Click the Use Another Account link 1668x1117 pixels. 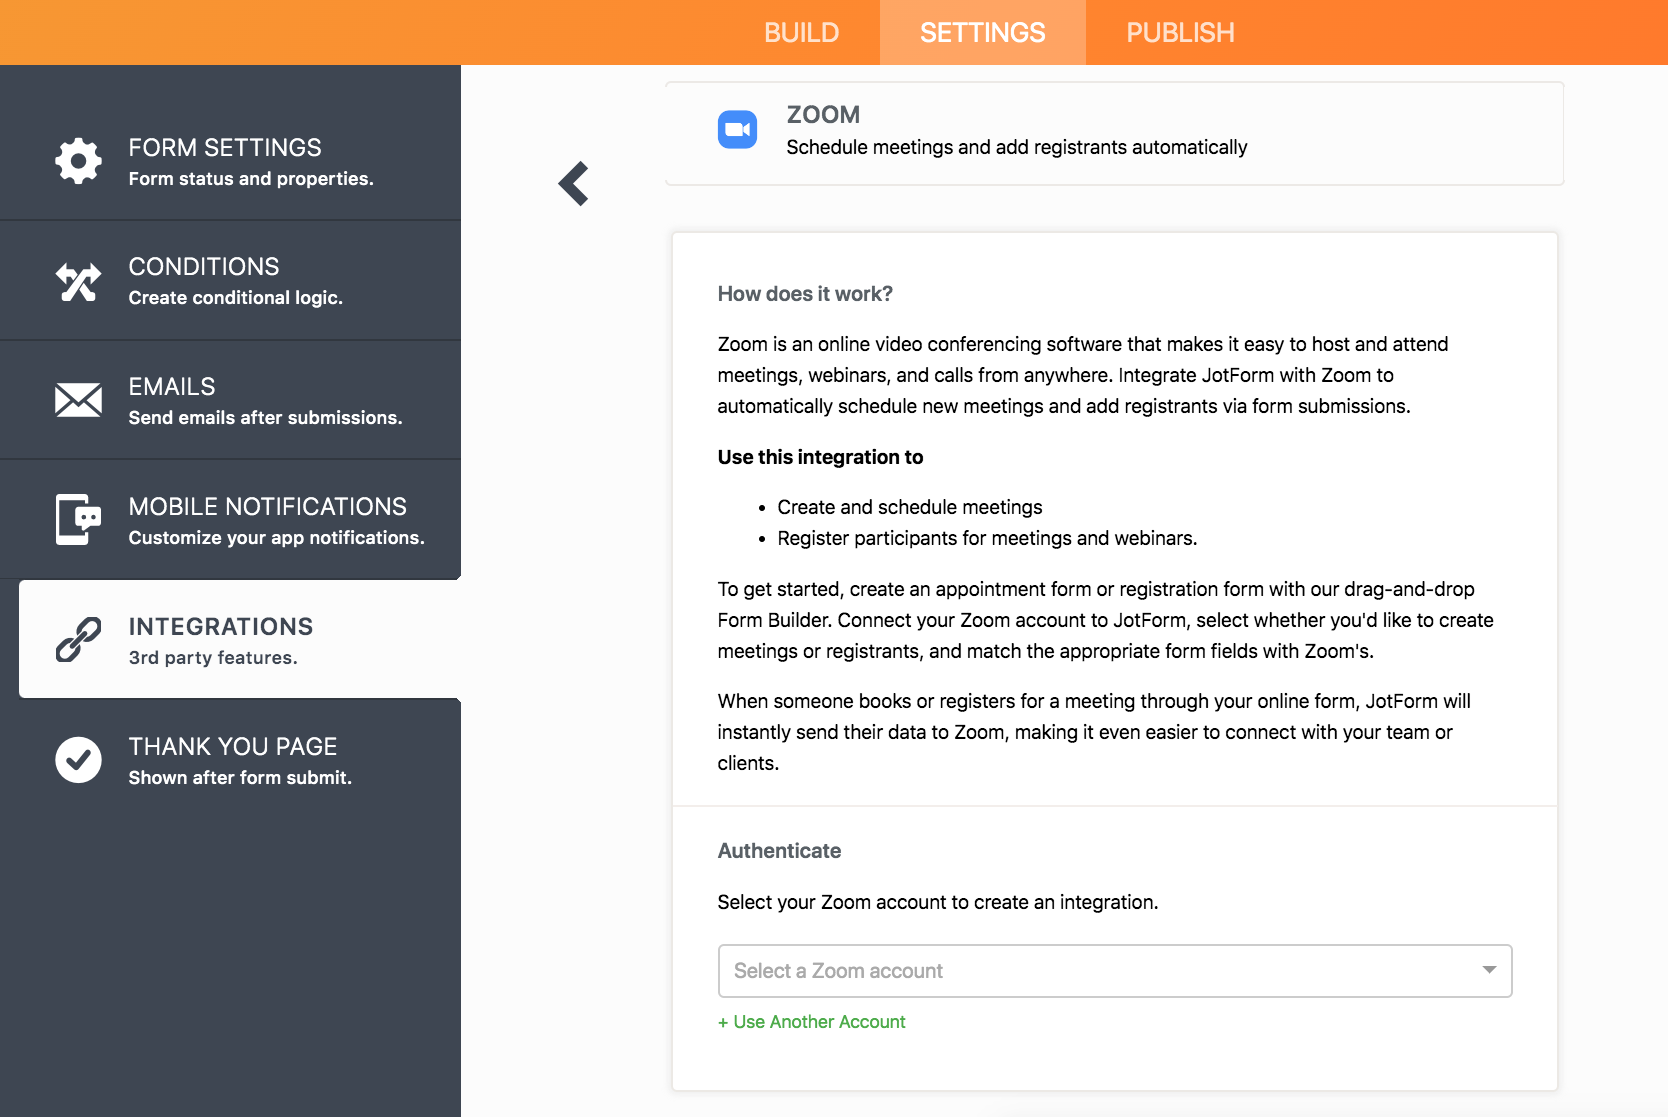812,1022
